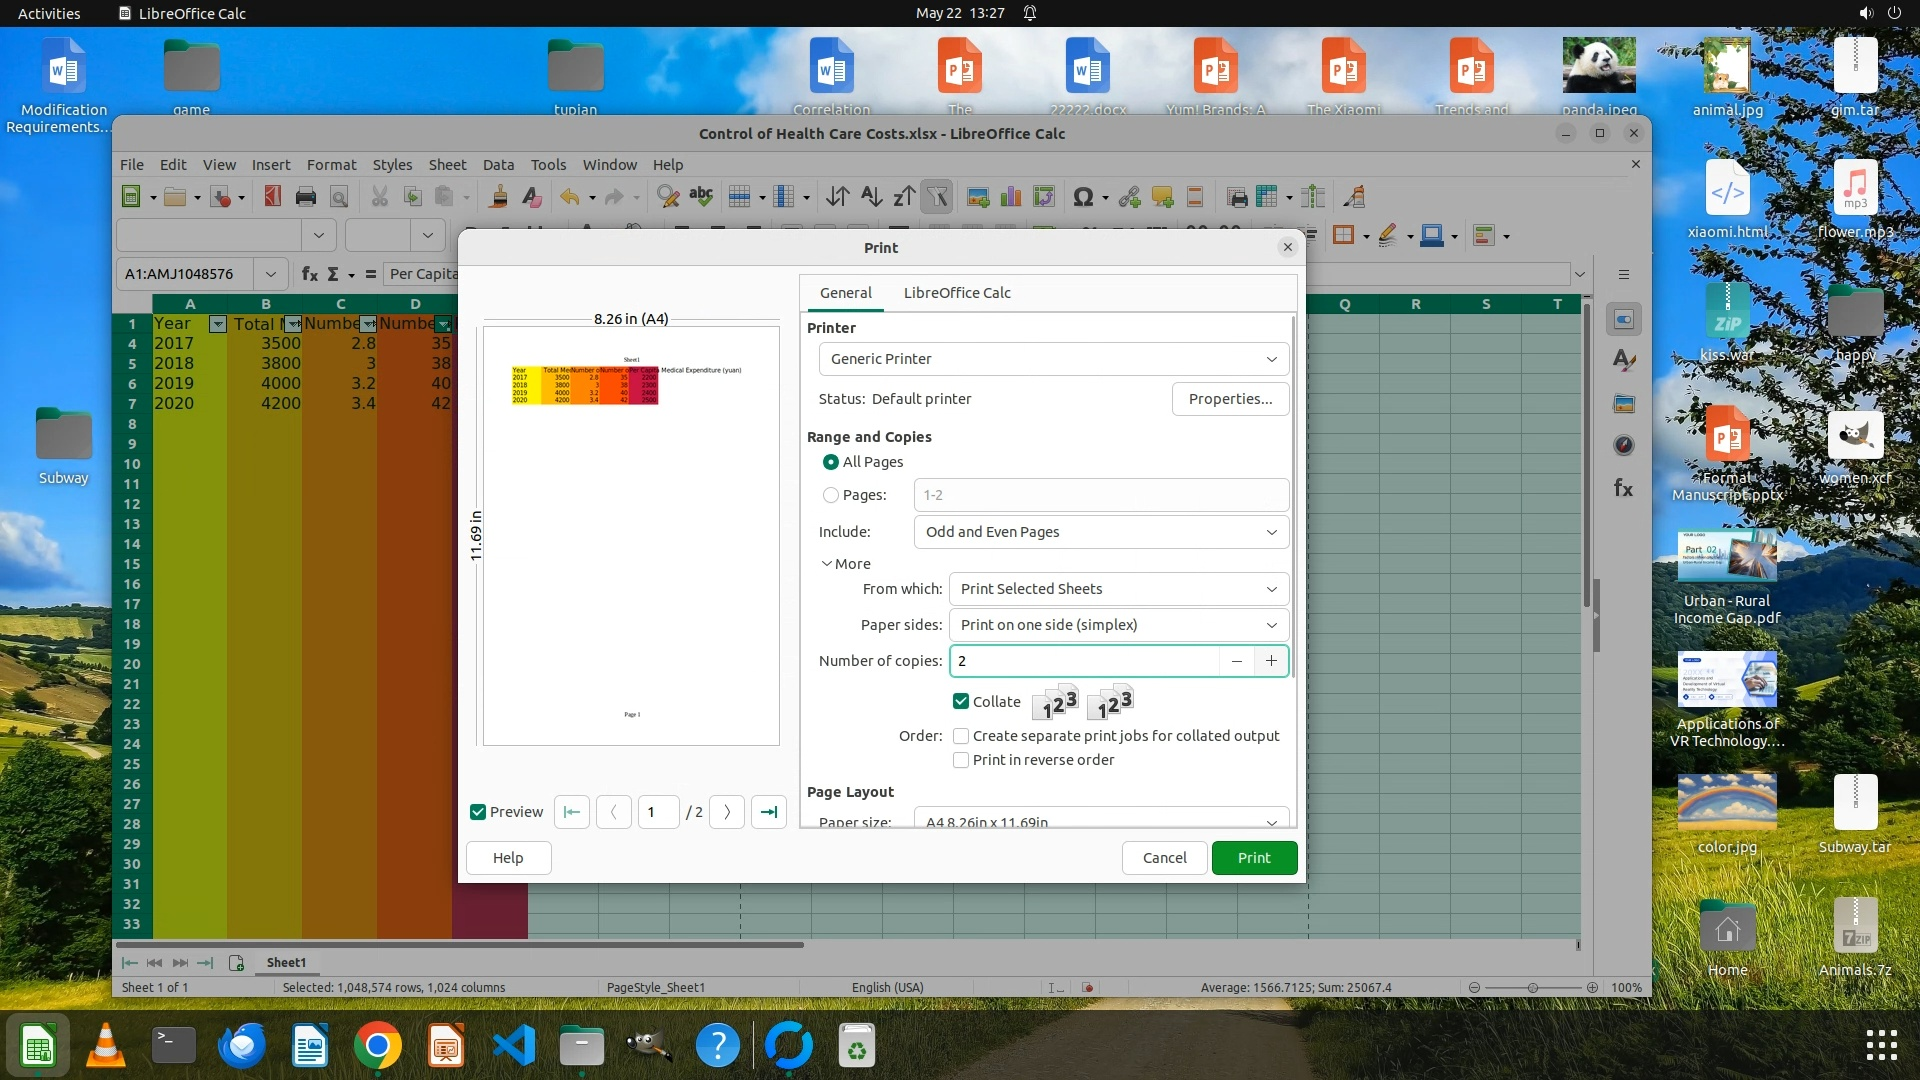1920x1080 pixels.
Task: Open the Data menu
Action: coord(498,165)
